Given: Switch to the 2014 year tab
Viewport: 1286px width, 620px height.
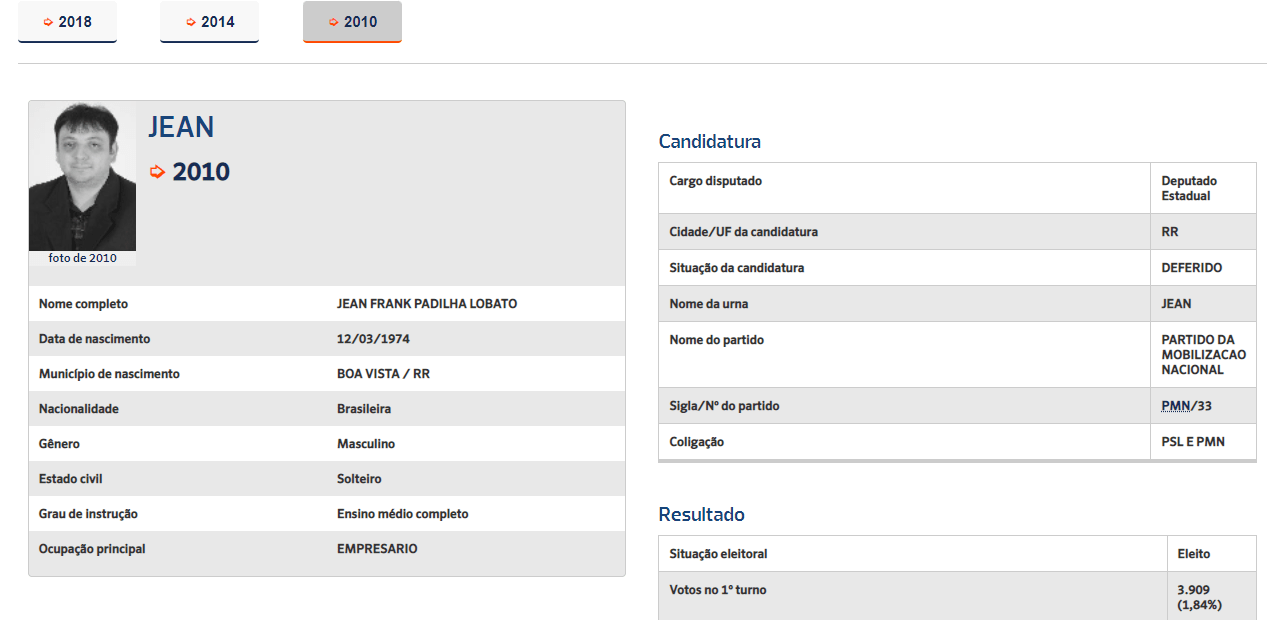Looking at the screenshot, I should click(x=209, y=22).
